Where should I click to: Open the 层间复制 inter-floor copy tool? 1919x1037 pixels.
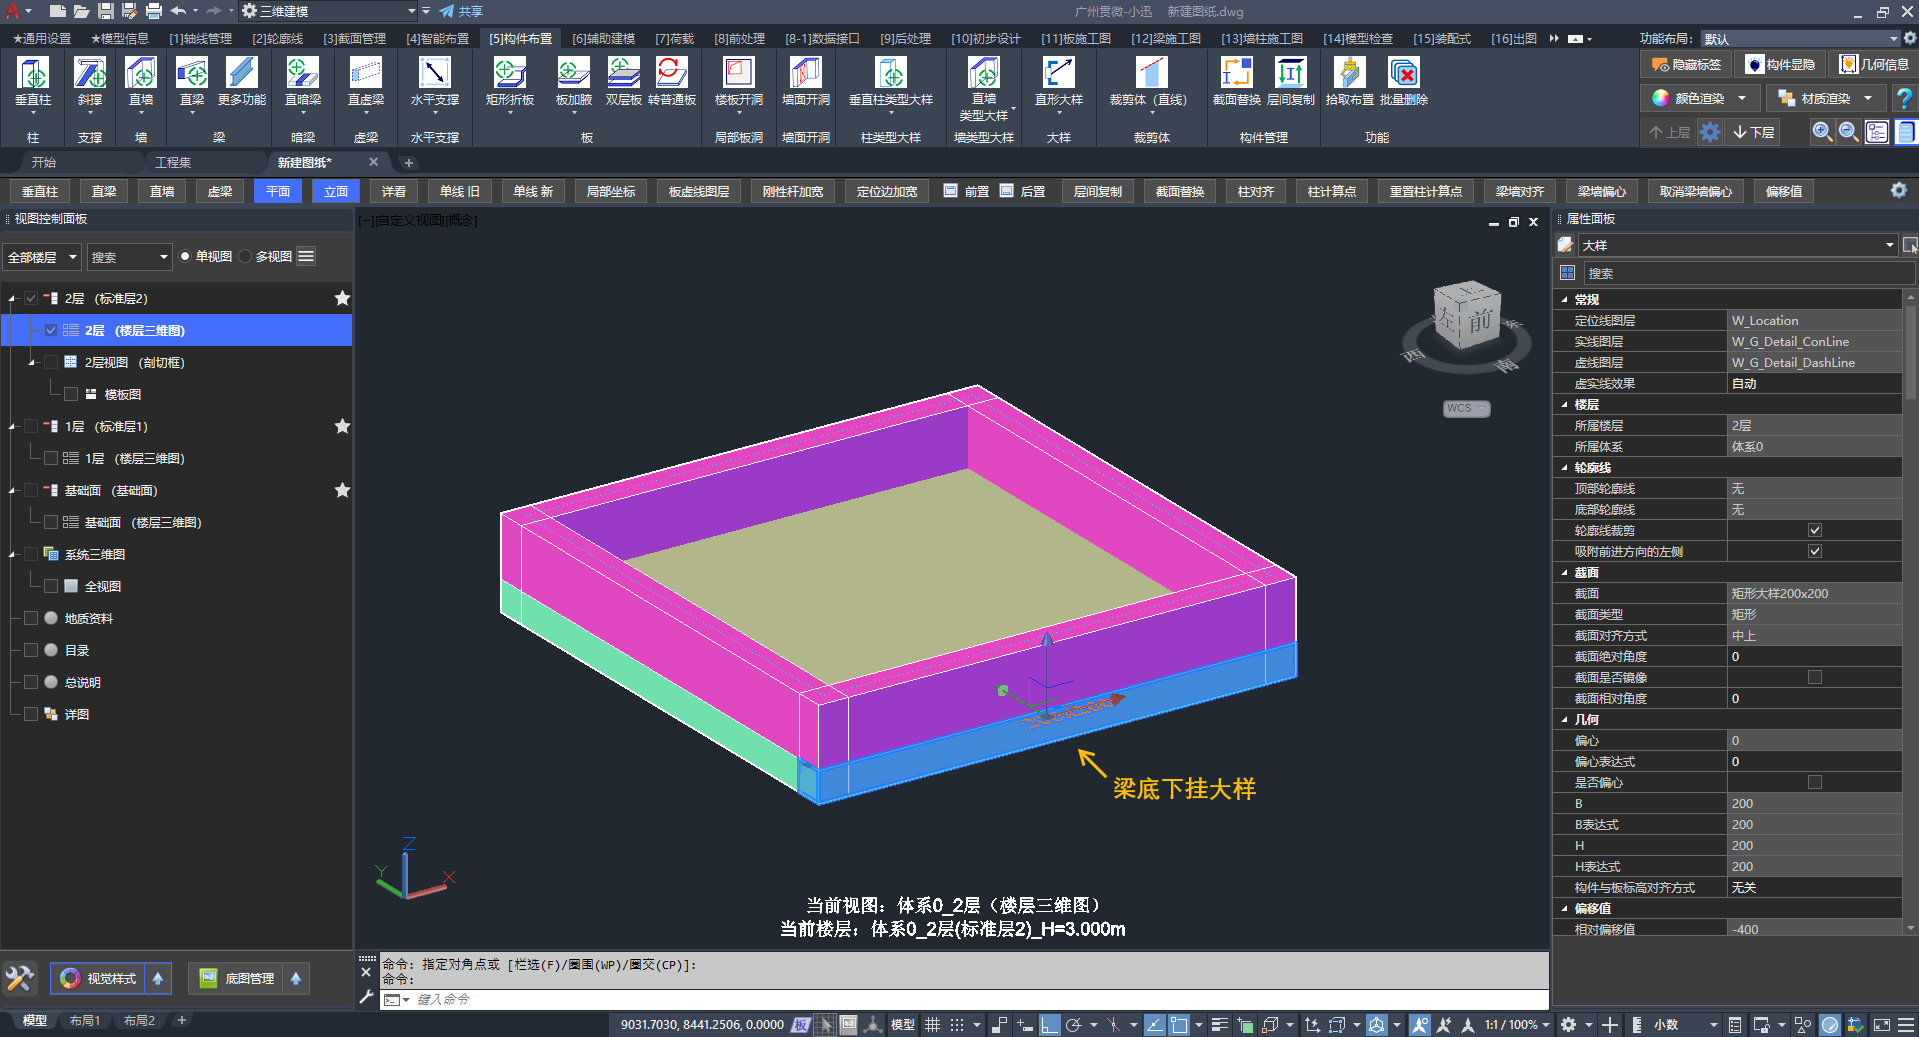(x=1291, y=81)
